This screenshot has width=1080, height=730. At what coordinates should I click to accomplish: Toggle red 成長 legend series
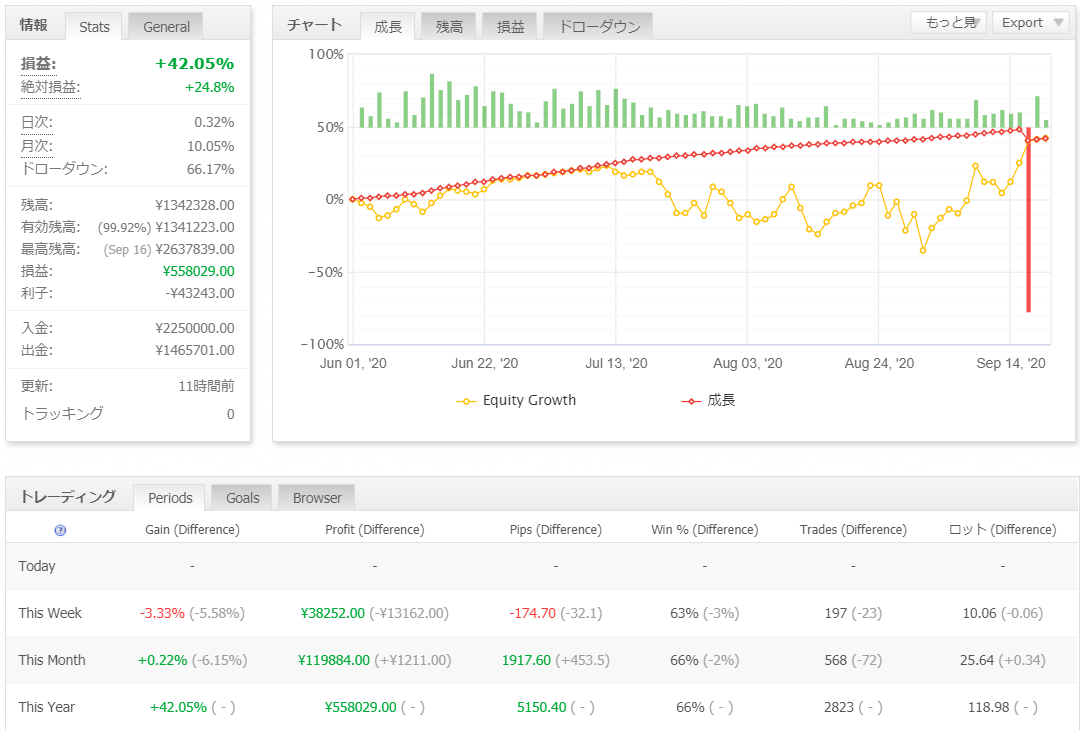click(708, 401)
